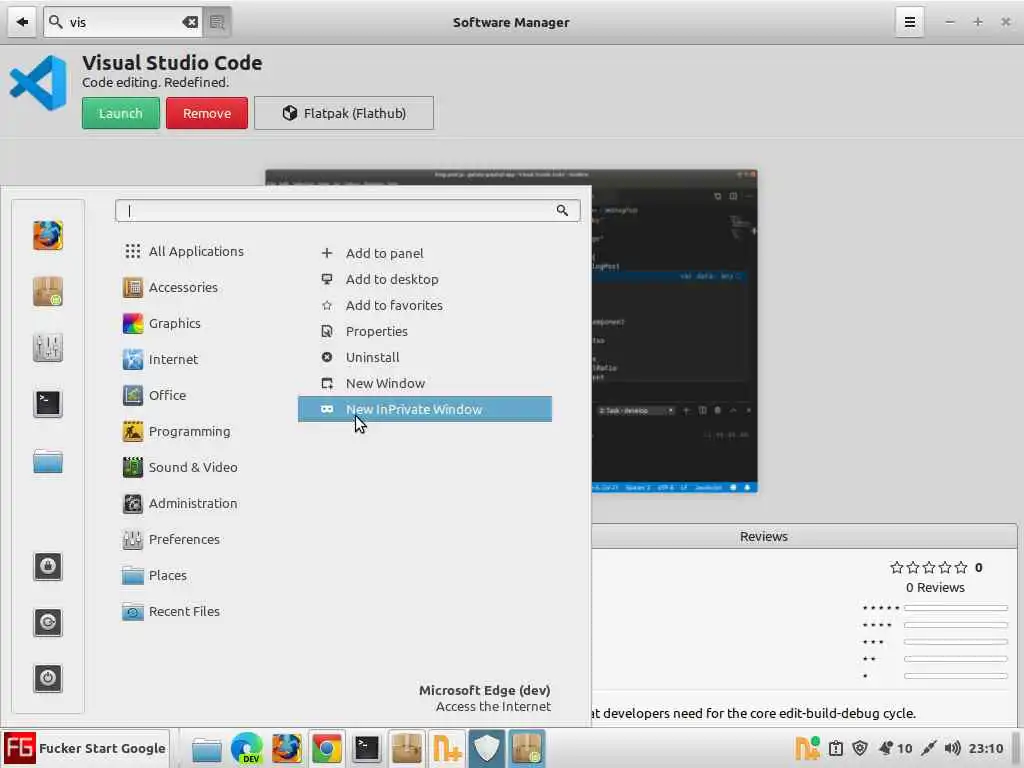Click the application menu search box
This screenshot has width=1024, height=768.
347,210
